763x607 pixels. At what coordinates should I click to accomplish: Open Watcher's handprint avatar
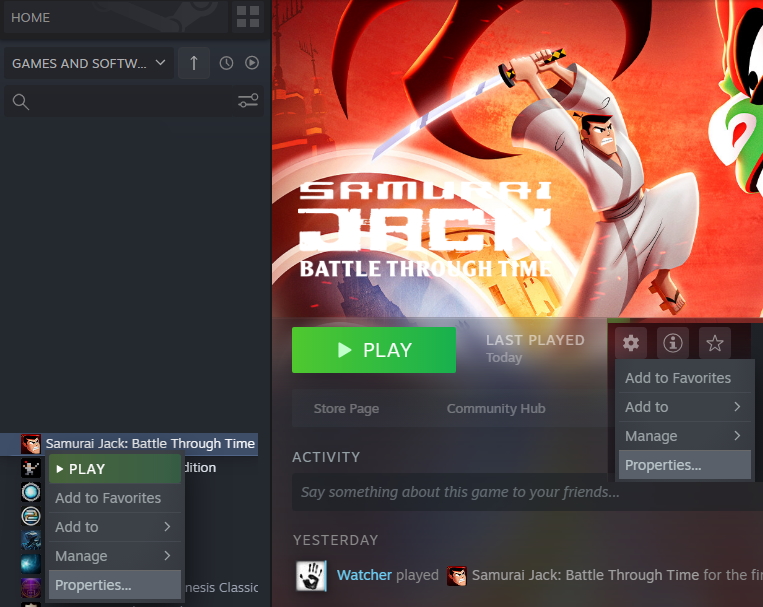click(311, 575)
